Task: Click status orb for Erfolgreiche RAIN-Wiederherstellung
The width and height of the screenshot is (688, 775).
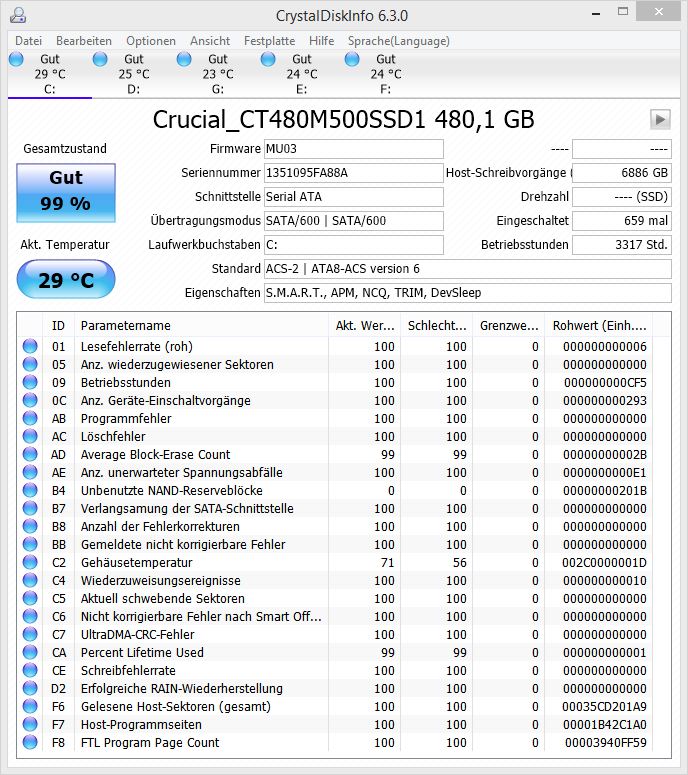Action: 30,689
